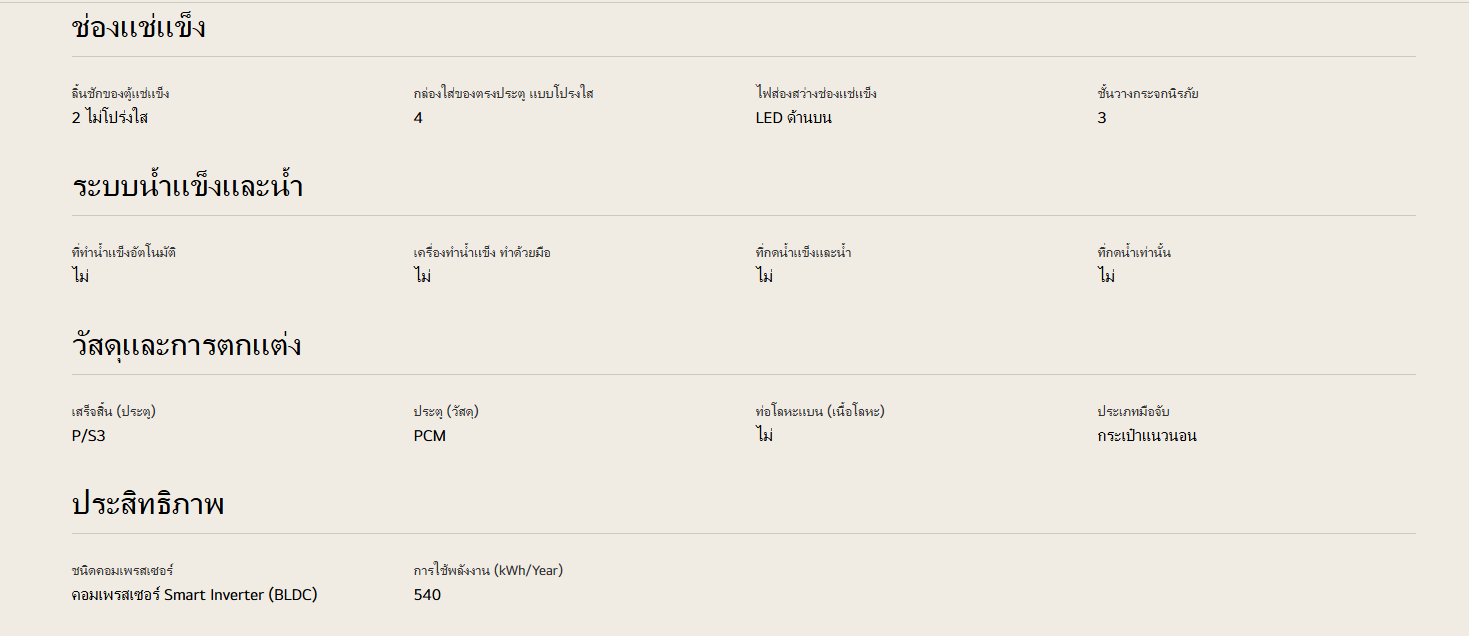This screenshot has width=1469, height=636.
Task: Click the ที่กดน้ำเท่านั้น spec label
Action: point(1133,252)
